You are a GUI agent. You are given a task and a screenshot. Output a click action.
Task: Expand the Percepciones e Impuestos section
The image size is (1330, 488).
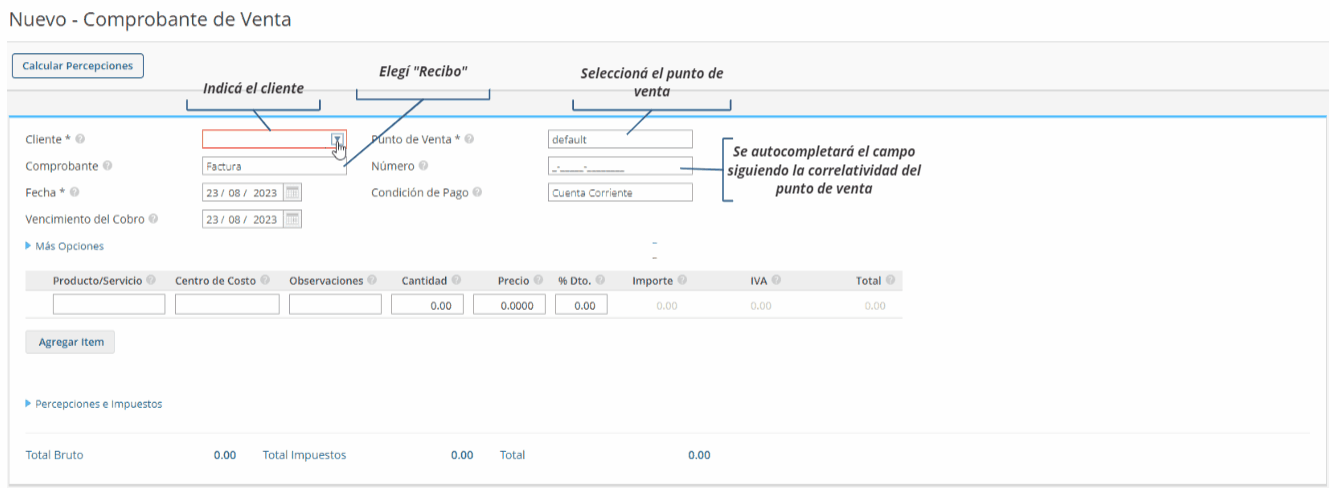94,404
